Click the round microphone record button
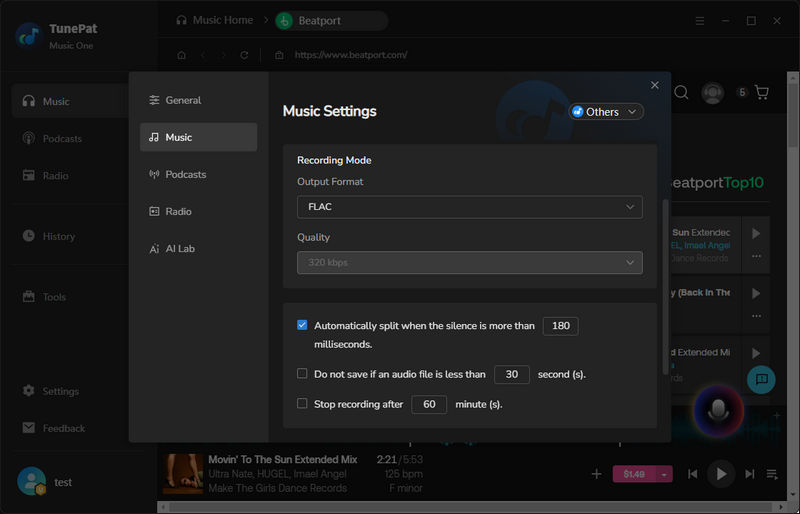This screenshot has height=514, width=800. coord(718,411)
